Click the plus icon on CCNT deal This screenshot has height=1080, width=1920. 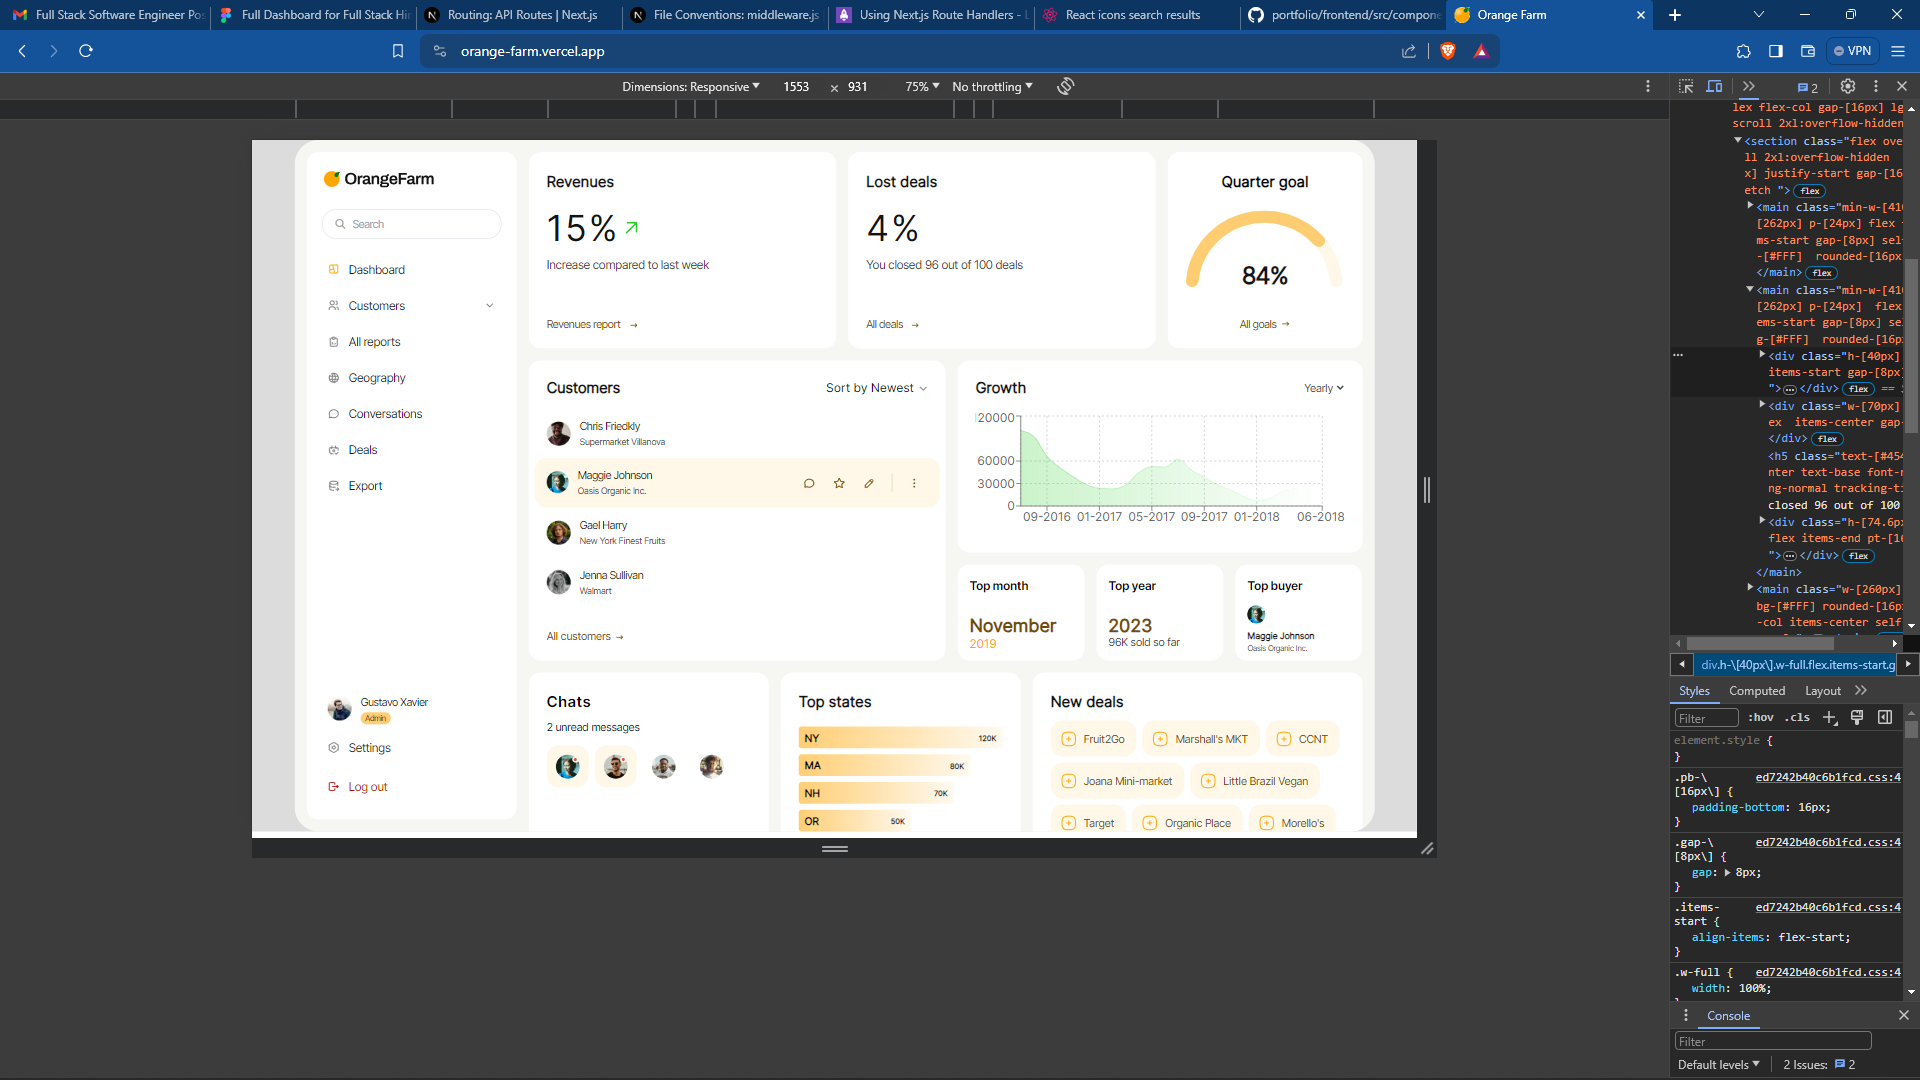(x=1284, y=739)
